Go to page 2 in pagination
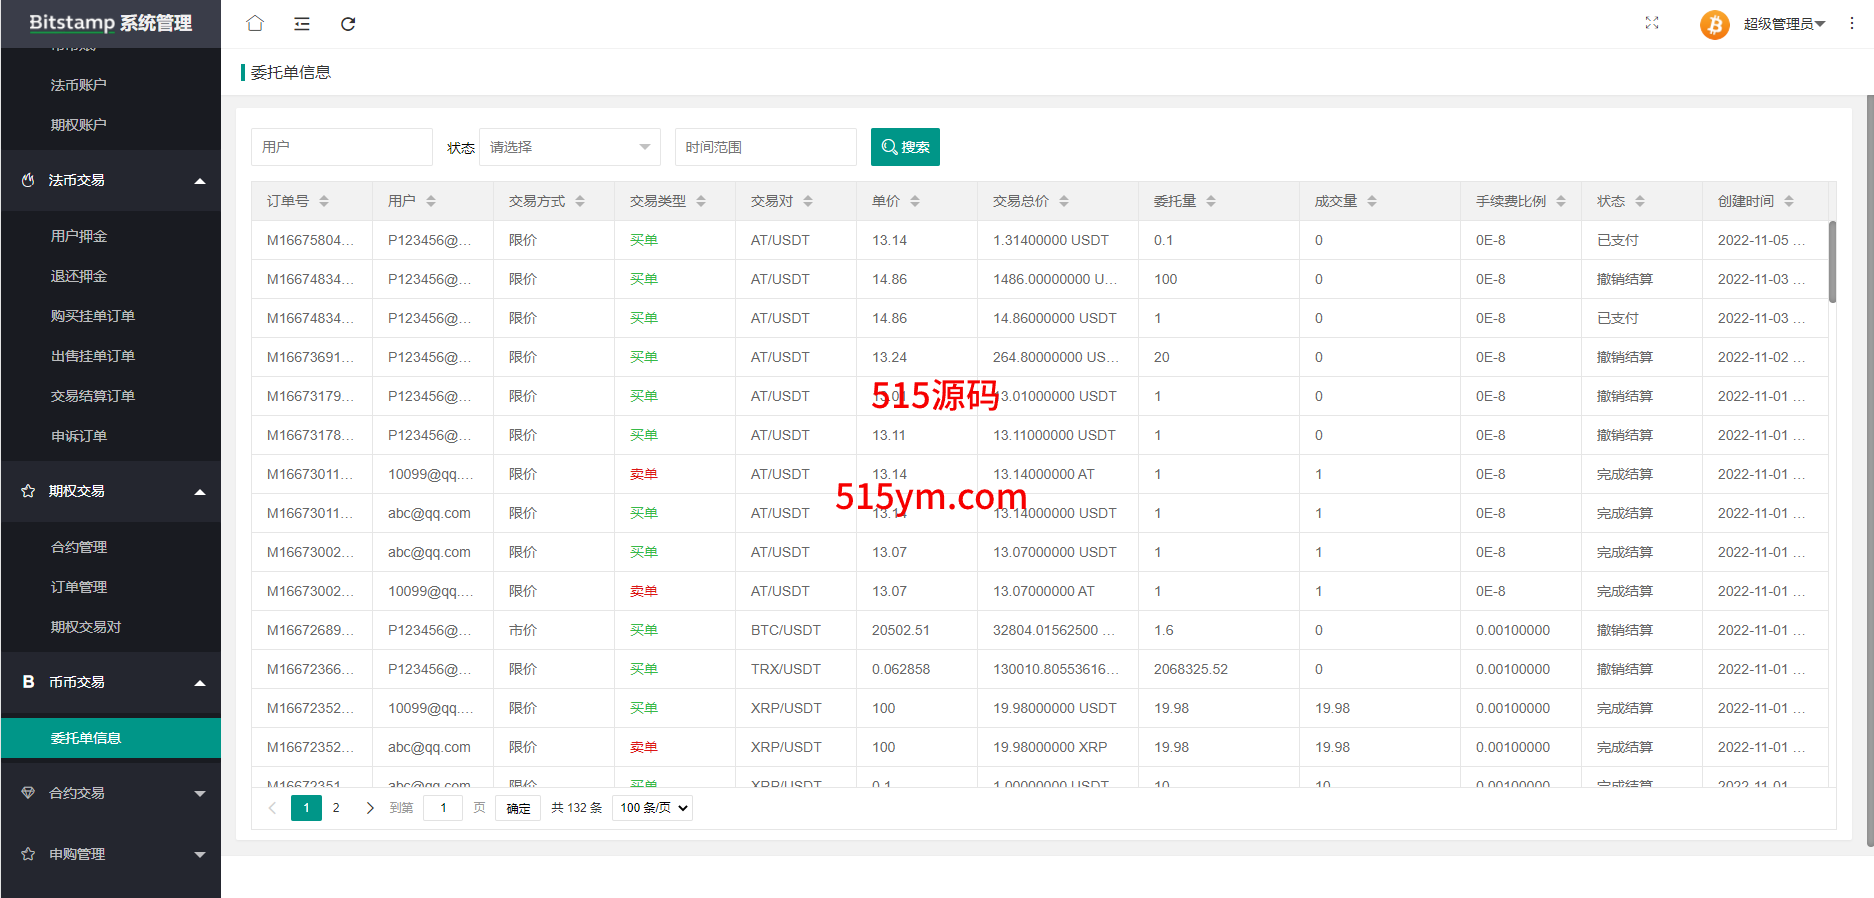Image resolution: width=1874 pixels, height=898 pixels. [x=336, y=808]
